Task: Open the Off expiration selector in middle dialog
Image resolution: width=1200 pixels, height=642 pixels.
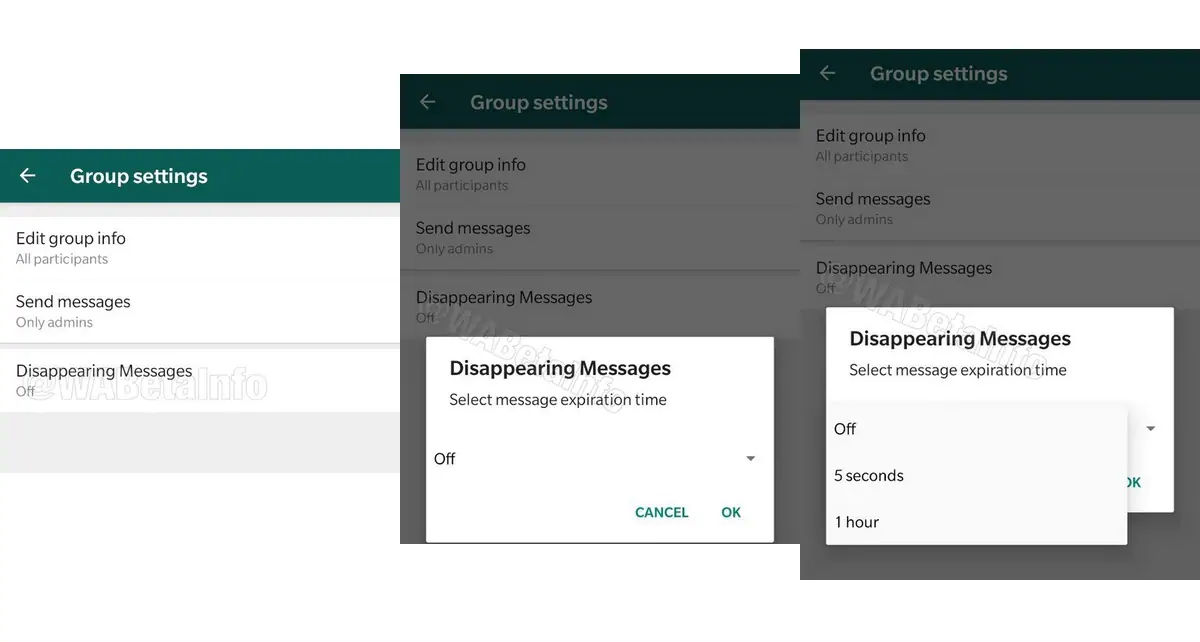Action: (x=590, y=459)
